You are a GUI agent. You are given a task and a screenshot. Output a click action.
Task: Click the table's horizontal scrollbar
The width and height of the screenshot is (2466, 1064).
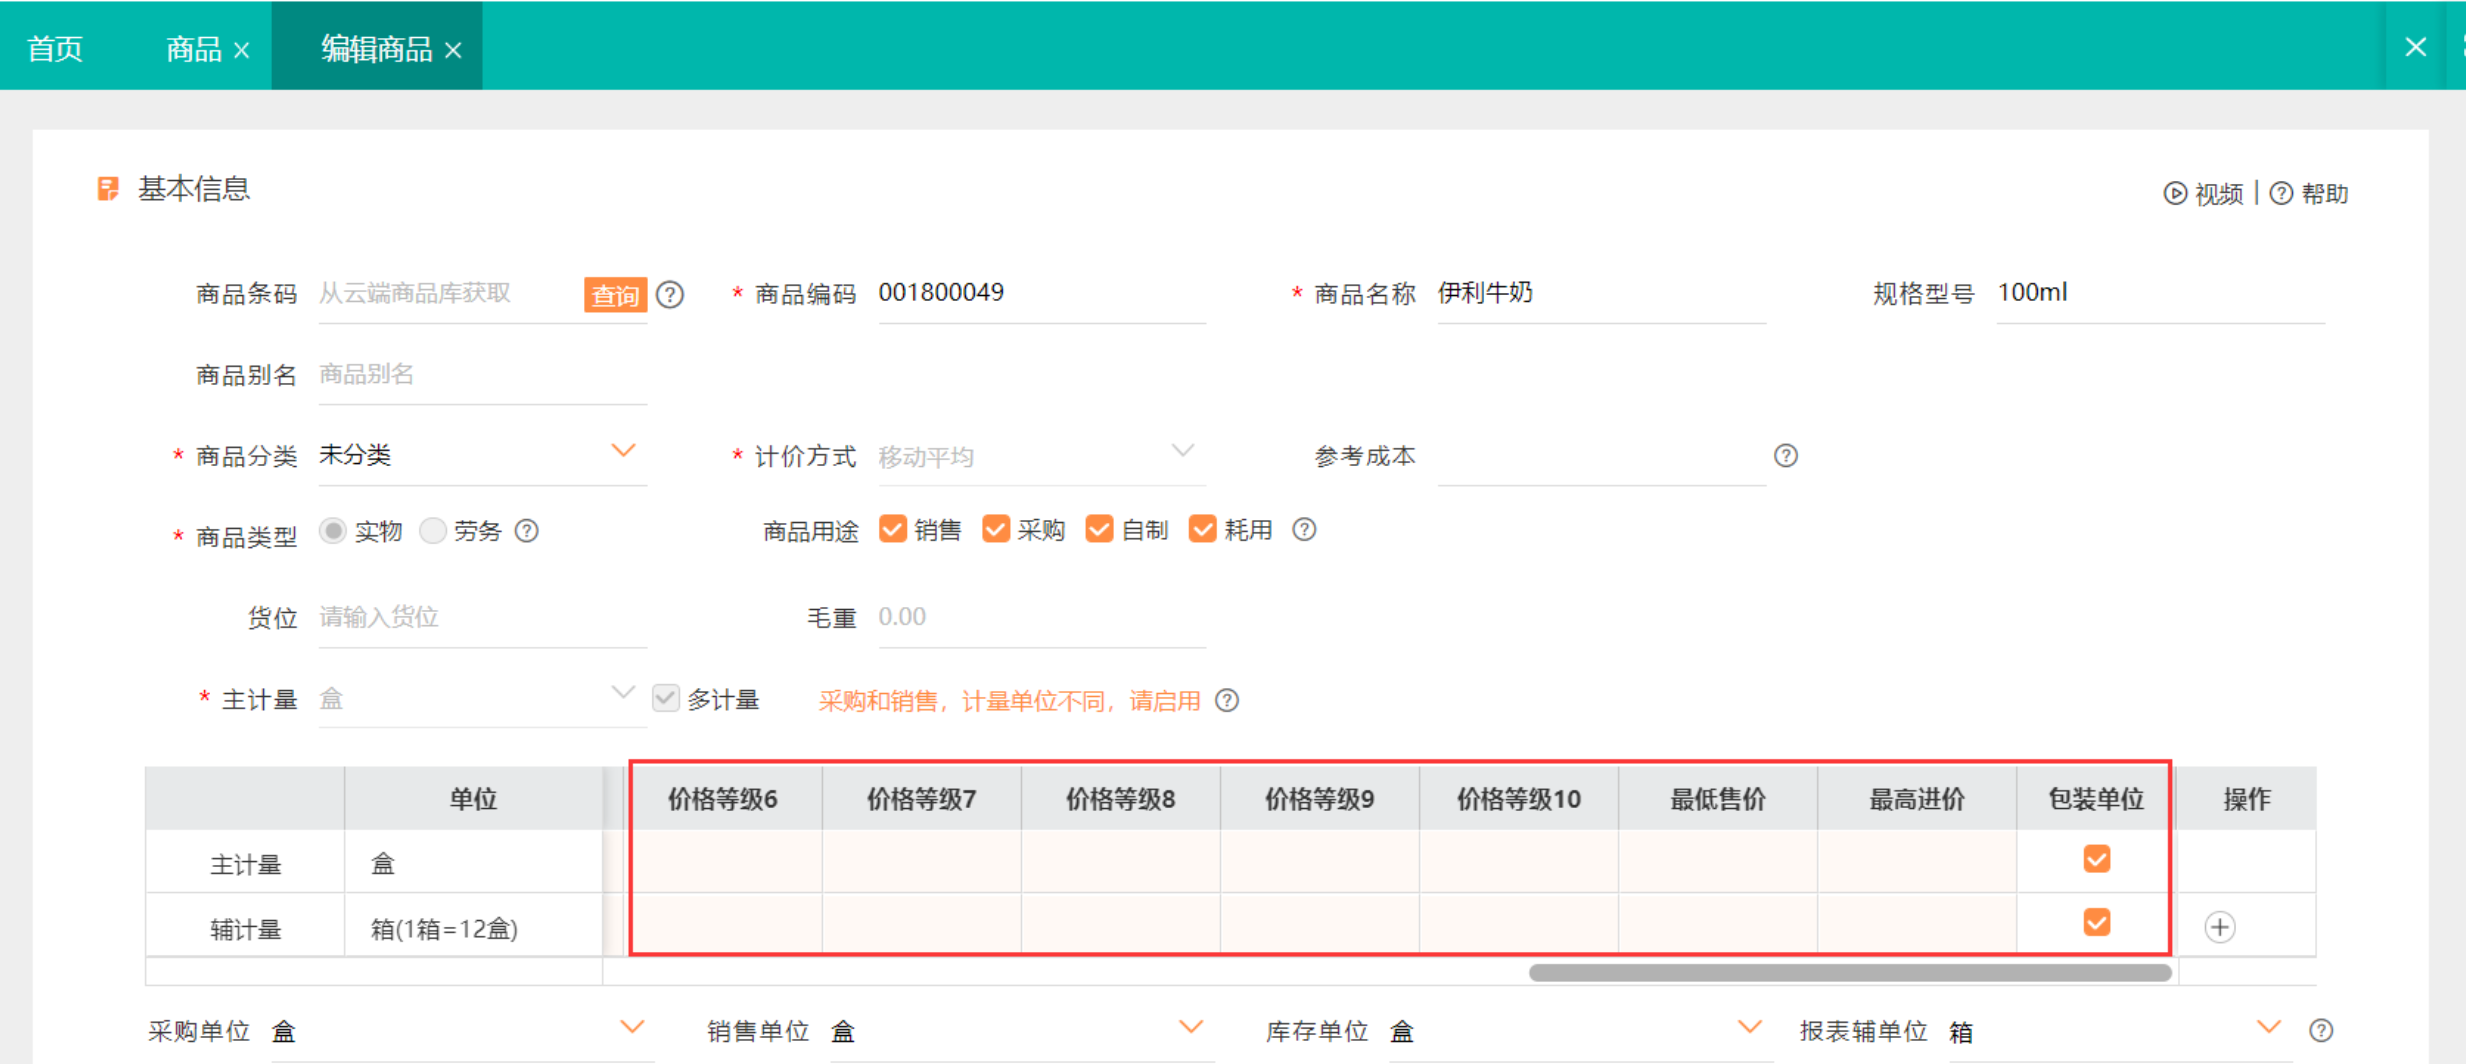(x=1849, y=973)
